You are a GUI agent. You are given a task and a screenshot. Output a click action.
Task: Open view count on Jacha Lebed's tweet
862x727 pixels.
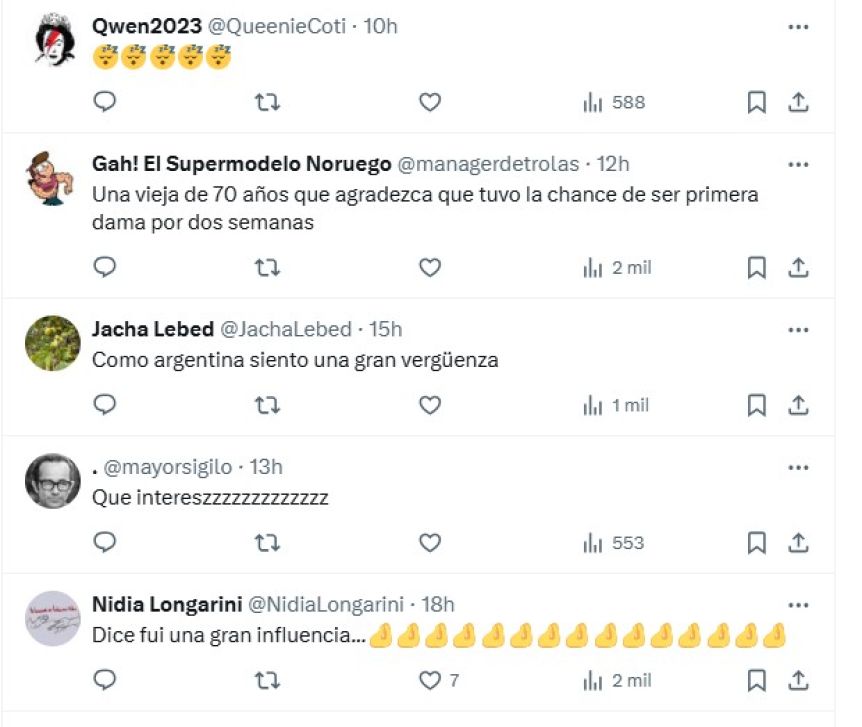616,405
